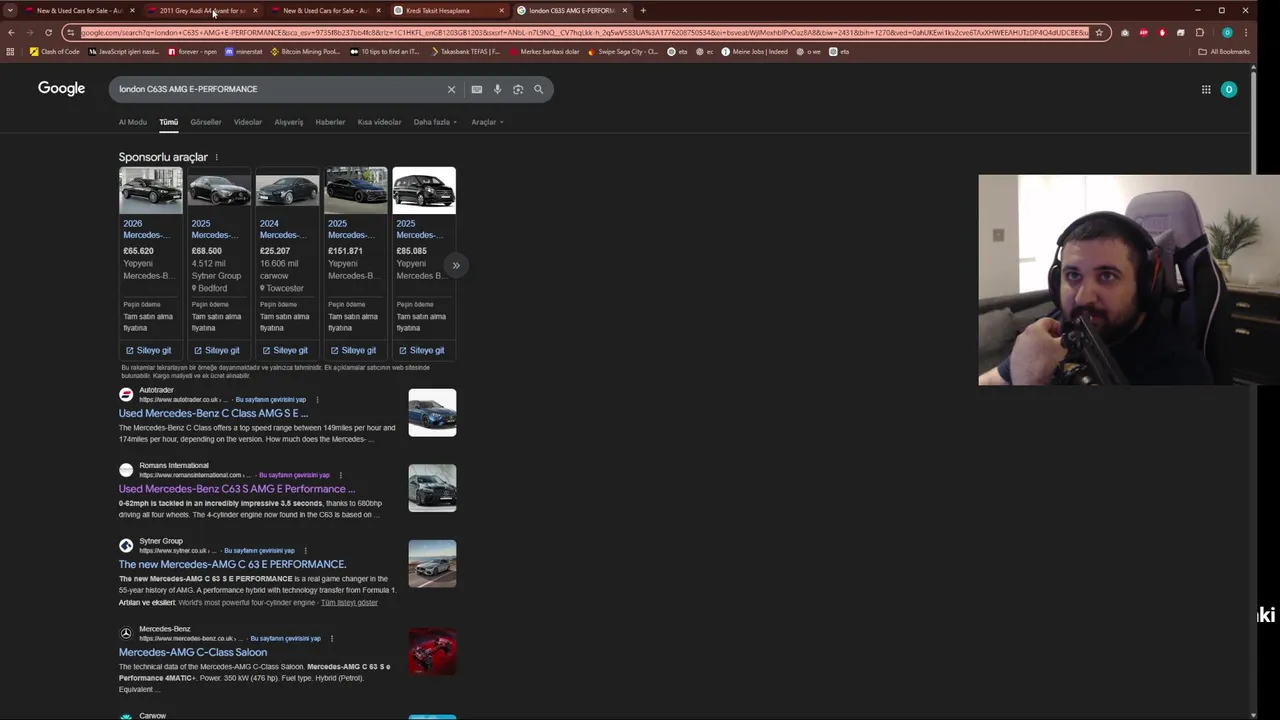The width and height of the screenshot is (1280, 720).
Task: Go back with the browser back arrow
Action: click(x=11, y=32)
